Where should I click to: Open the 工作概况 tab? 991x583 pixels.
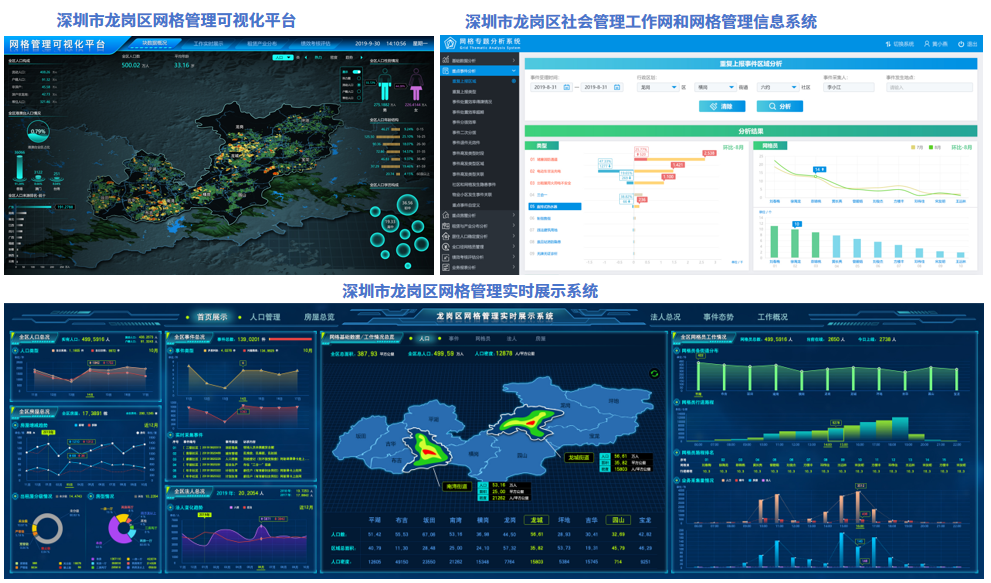click(773, 317)
